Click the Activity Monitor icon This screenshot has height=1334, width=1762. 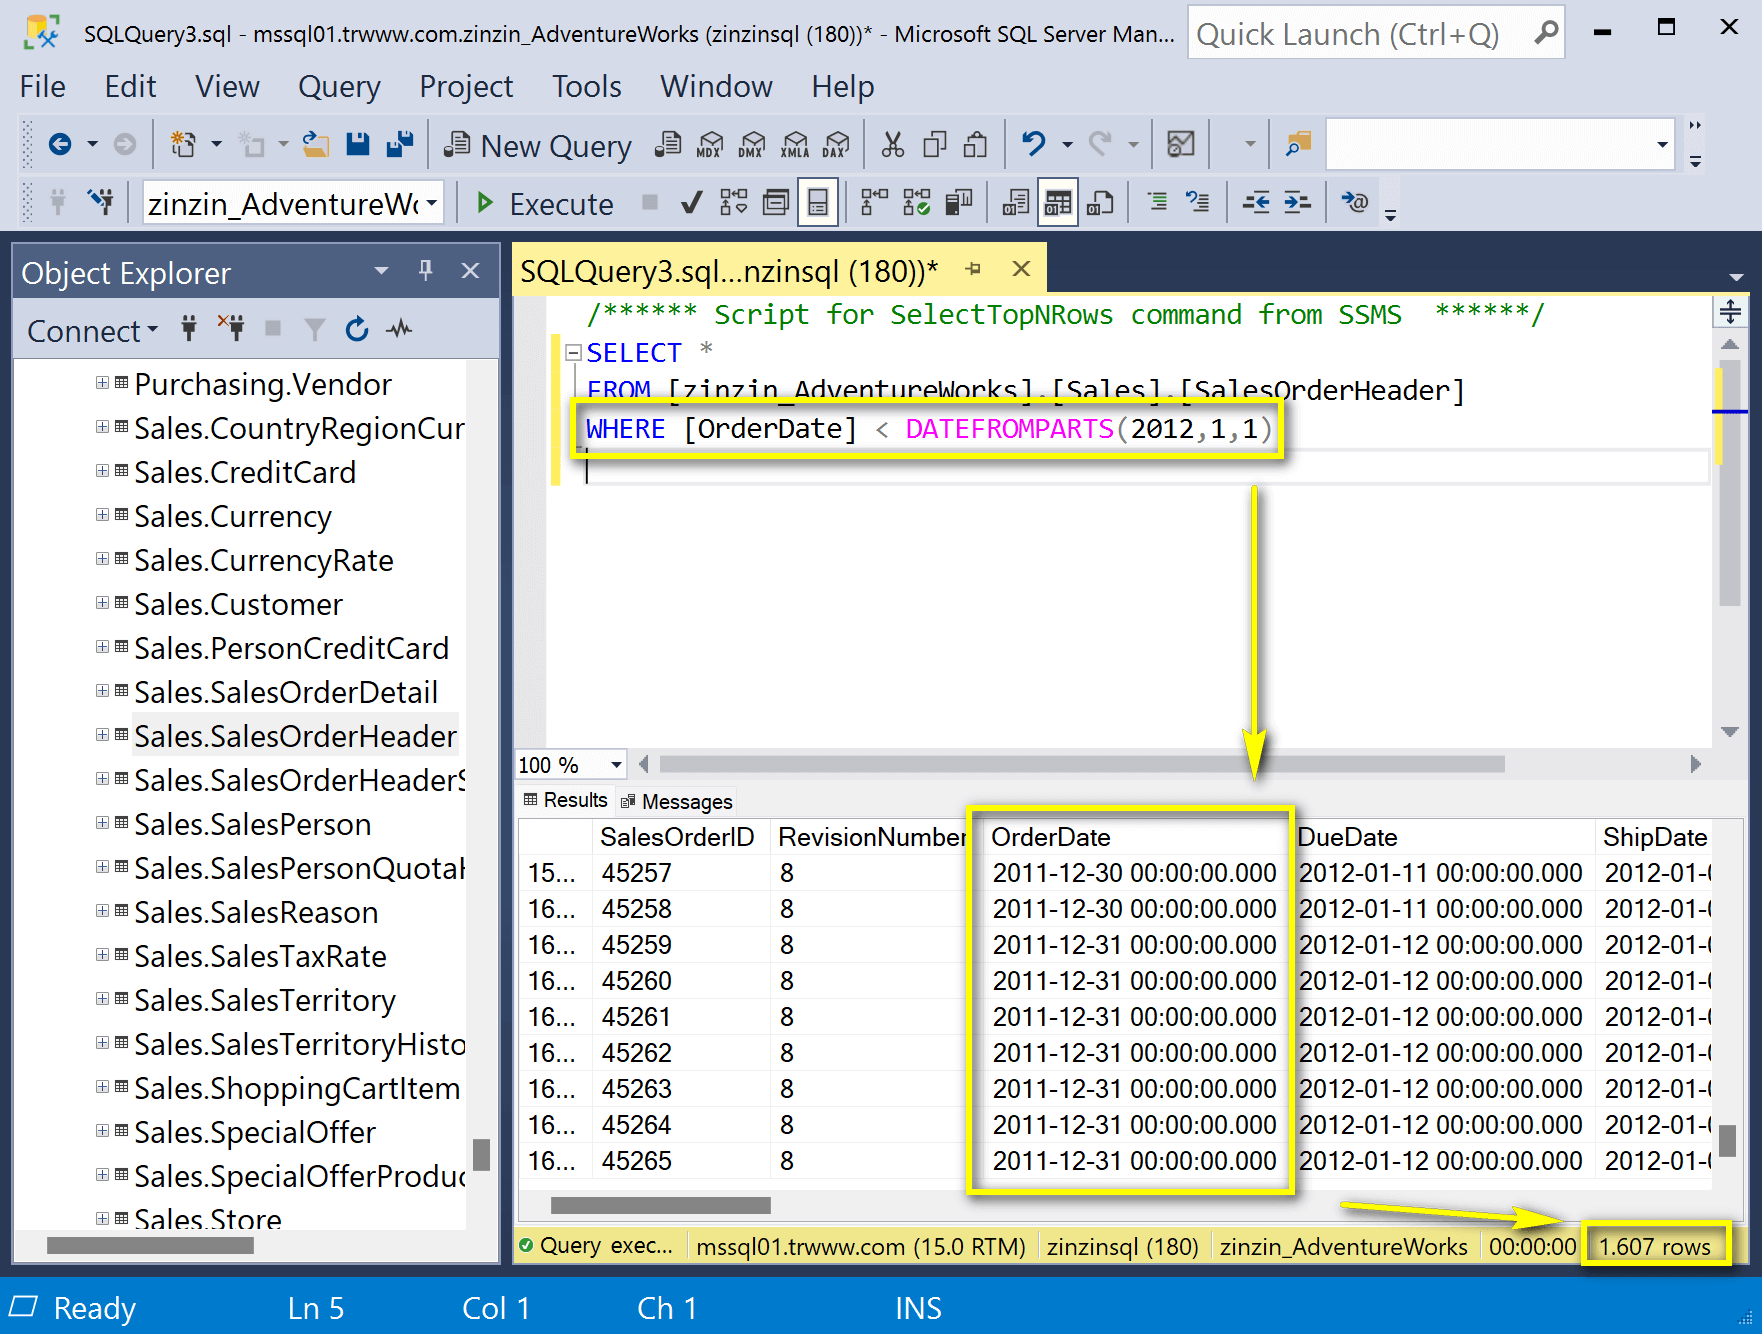[x=1181, y=145]
